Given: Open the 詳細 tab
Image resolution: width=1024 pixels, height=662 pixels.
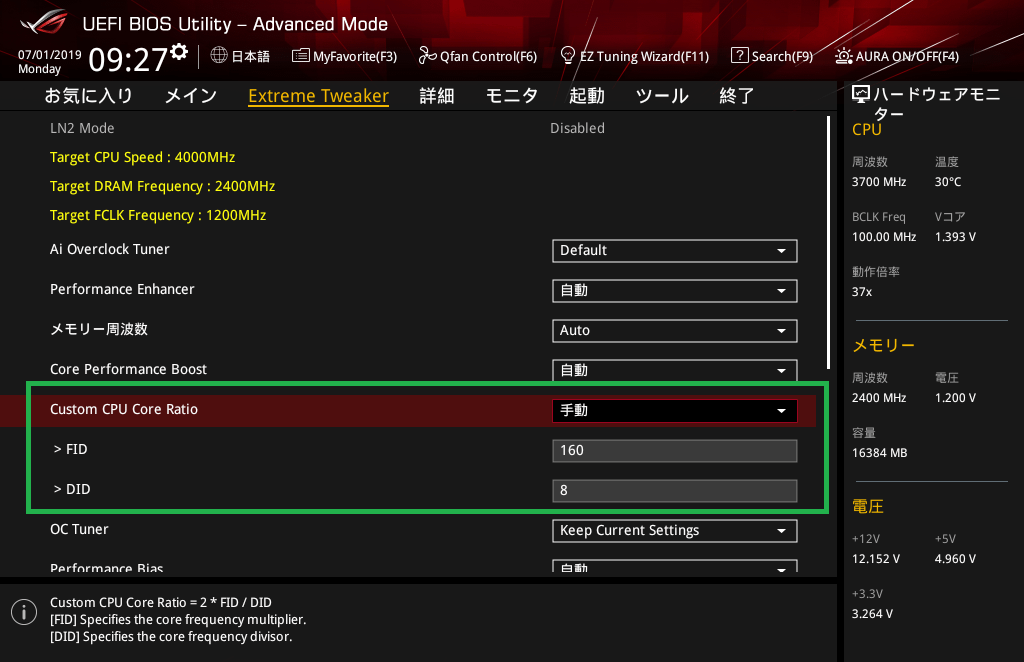Looking at the screenshot, I should point(437,96).
